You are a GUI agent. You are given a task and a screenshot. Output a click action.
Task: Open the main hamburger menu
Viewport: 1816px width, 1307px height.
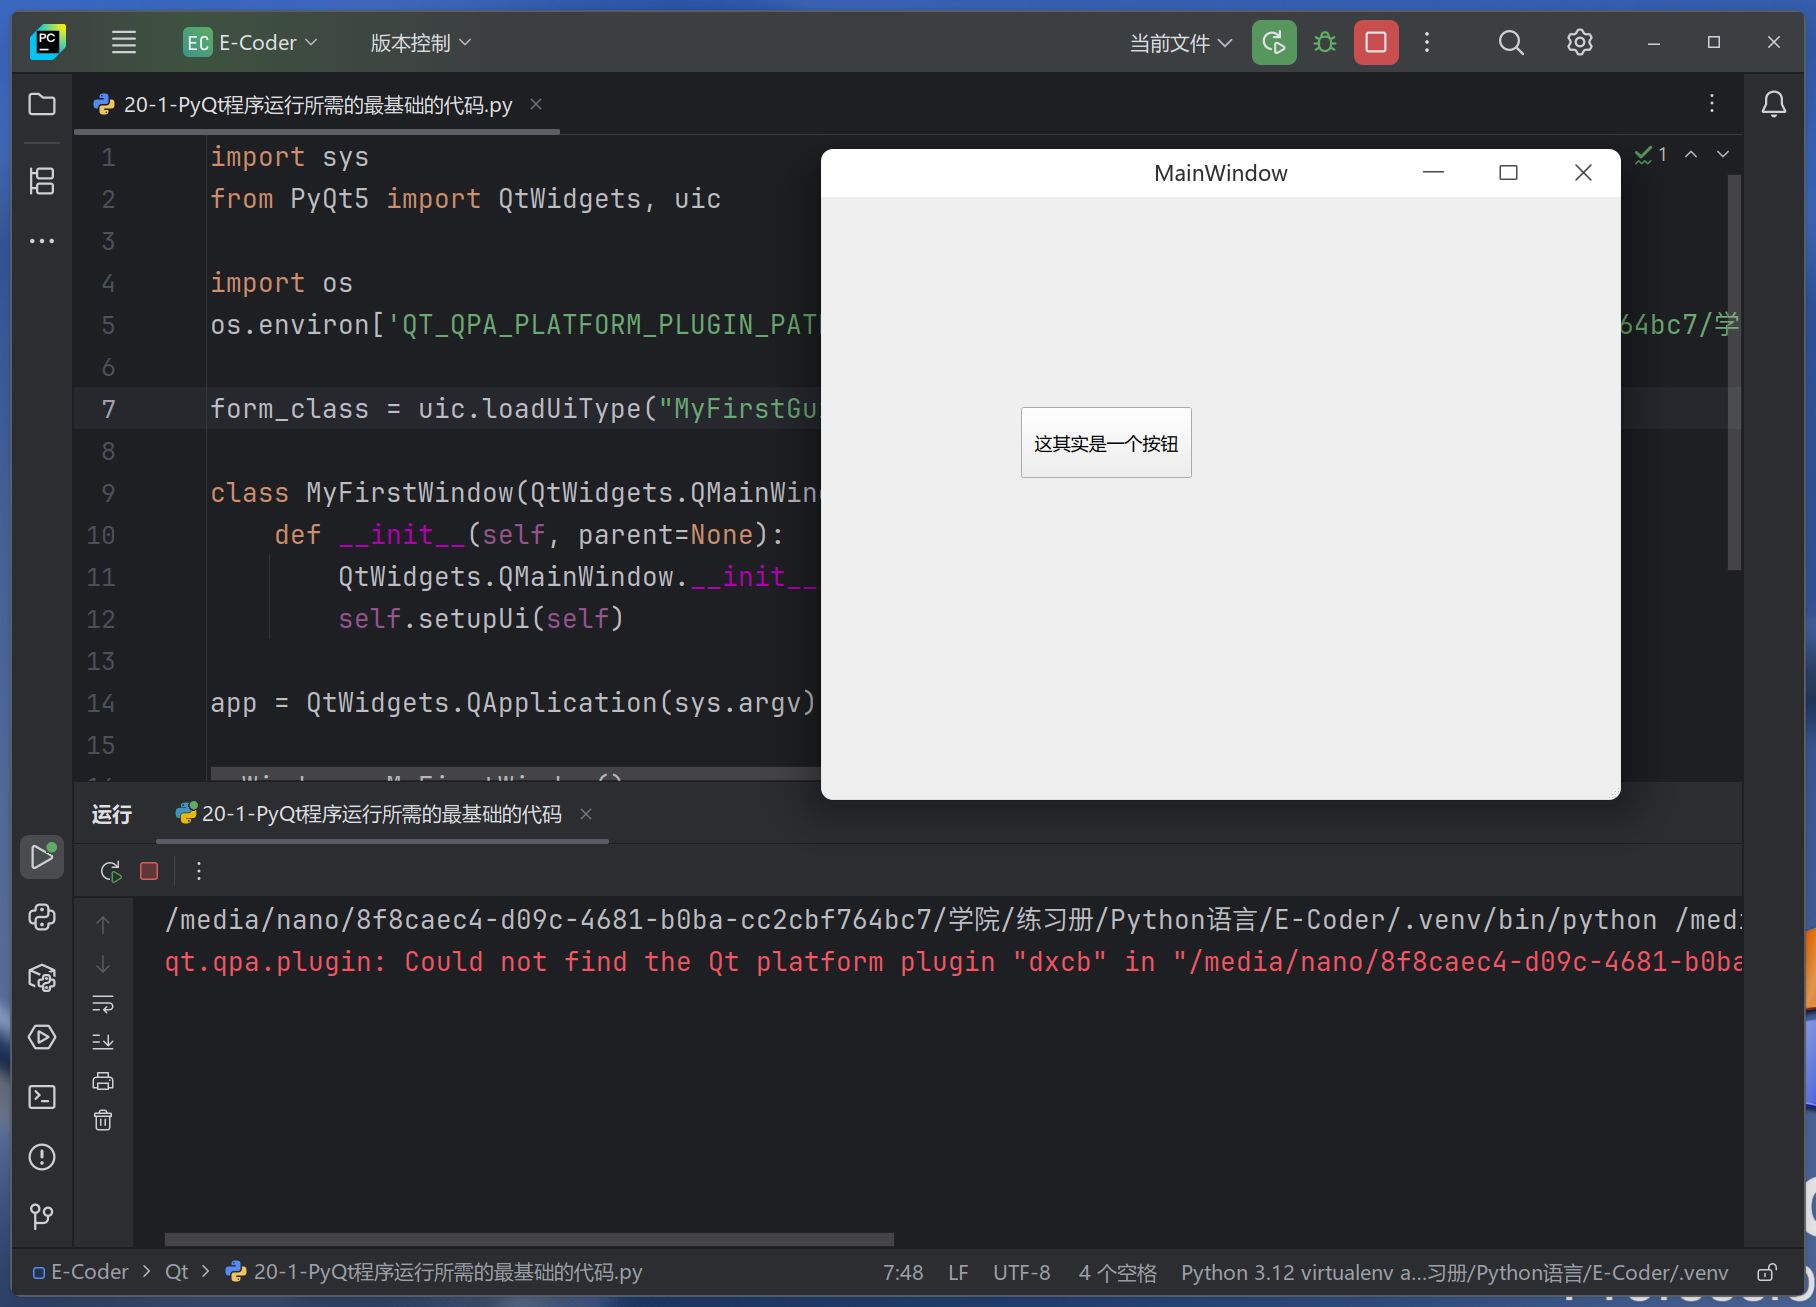(123, 42)
